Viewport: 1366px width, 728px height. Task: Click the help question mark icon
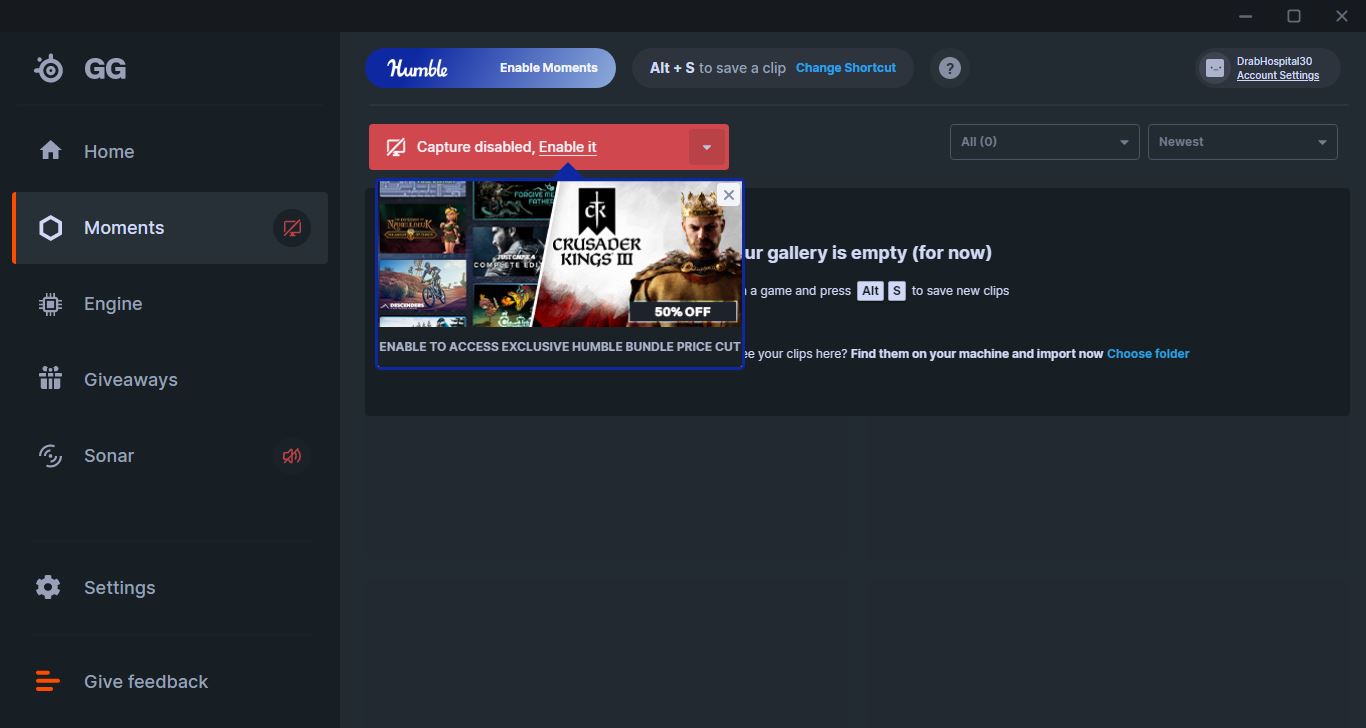click(950, 68)
